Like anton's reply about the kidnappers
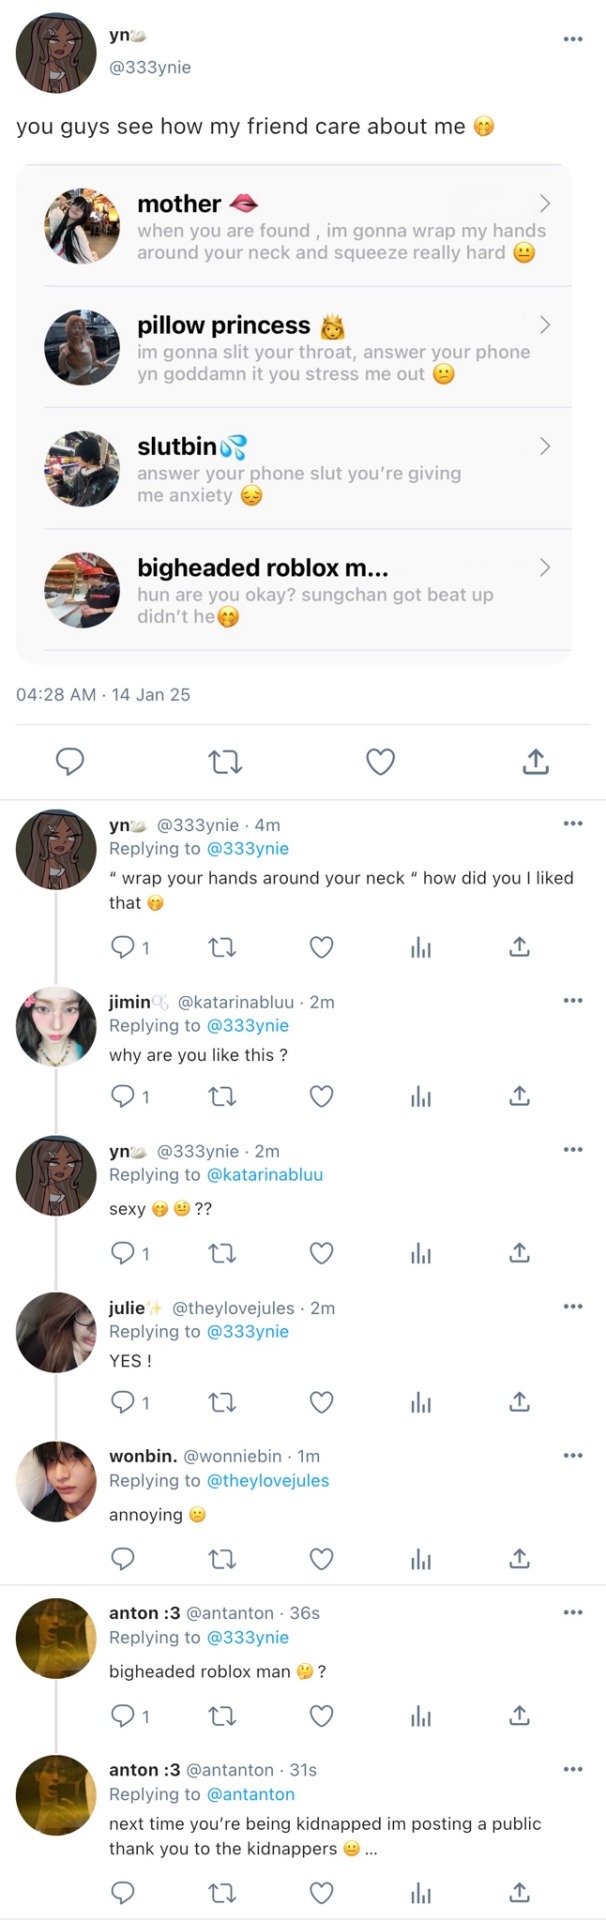This screenshot has height=1920, width=606. [321, 1892]
